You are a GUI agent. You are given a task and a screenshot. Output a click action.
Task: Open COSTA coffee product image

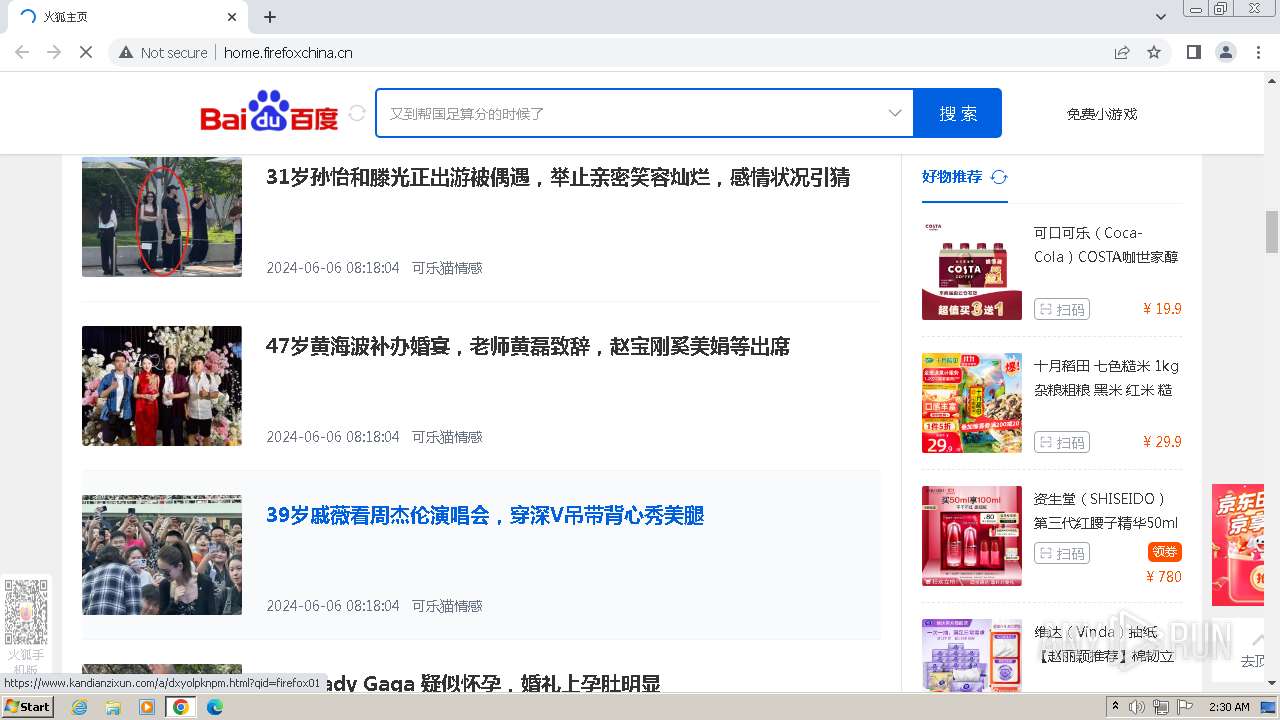pos(972,270)
